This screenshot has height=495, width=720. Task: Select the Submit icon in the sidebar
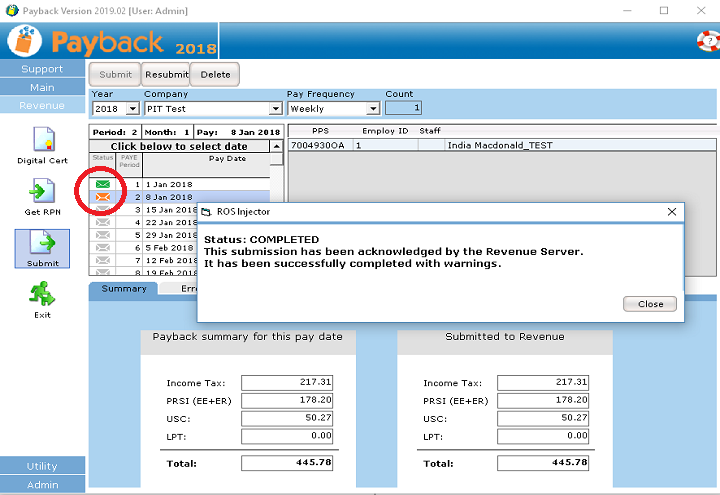[x=42, y=244]
